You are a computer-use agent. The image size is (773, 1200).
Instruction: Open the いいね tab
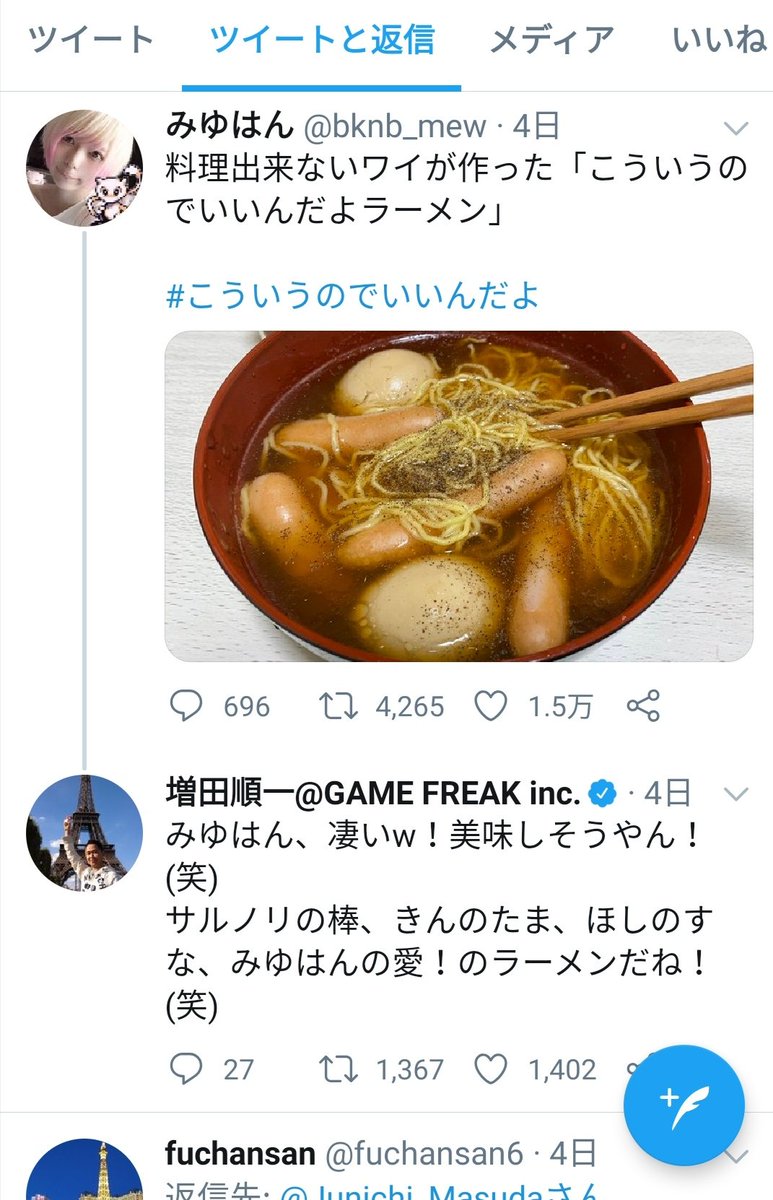718,40
